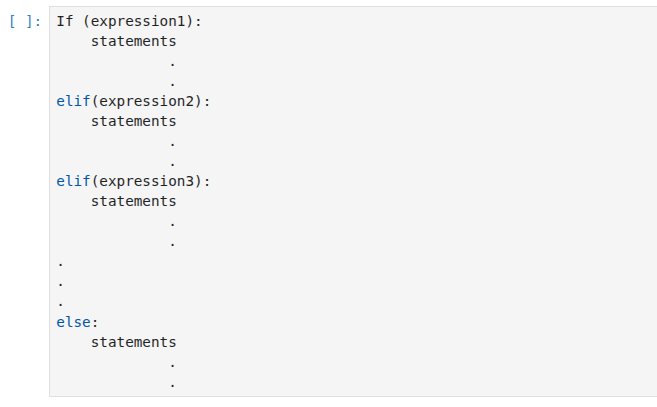Click the middle of three left-margin dots
657x407 pixels.
click(61, 285)
